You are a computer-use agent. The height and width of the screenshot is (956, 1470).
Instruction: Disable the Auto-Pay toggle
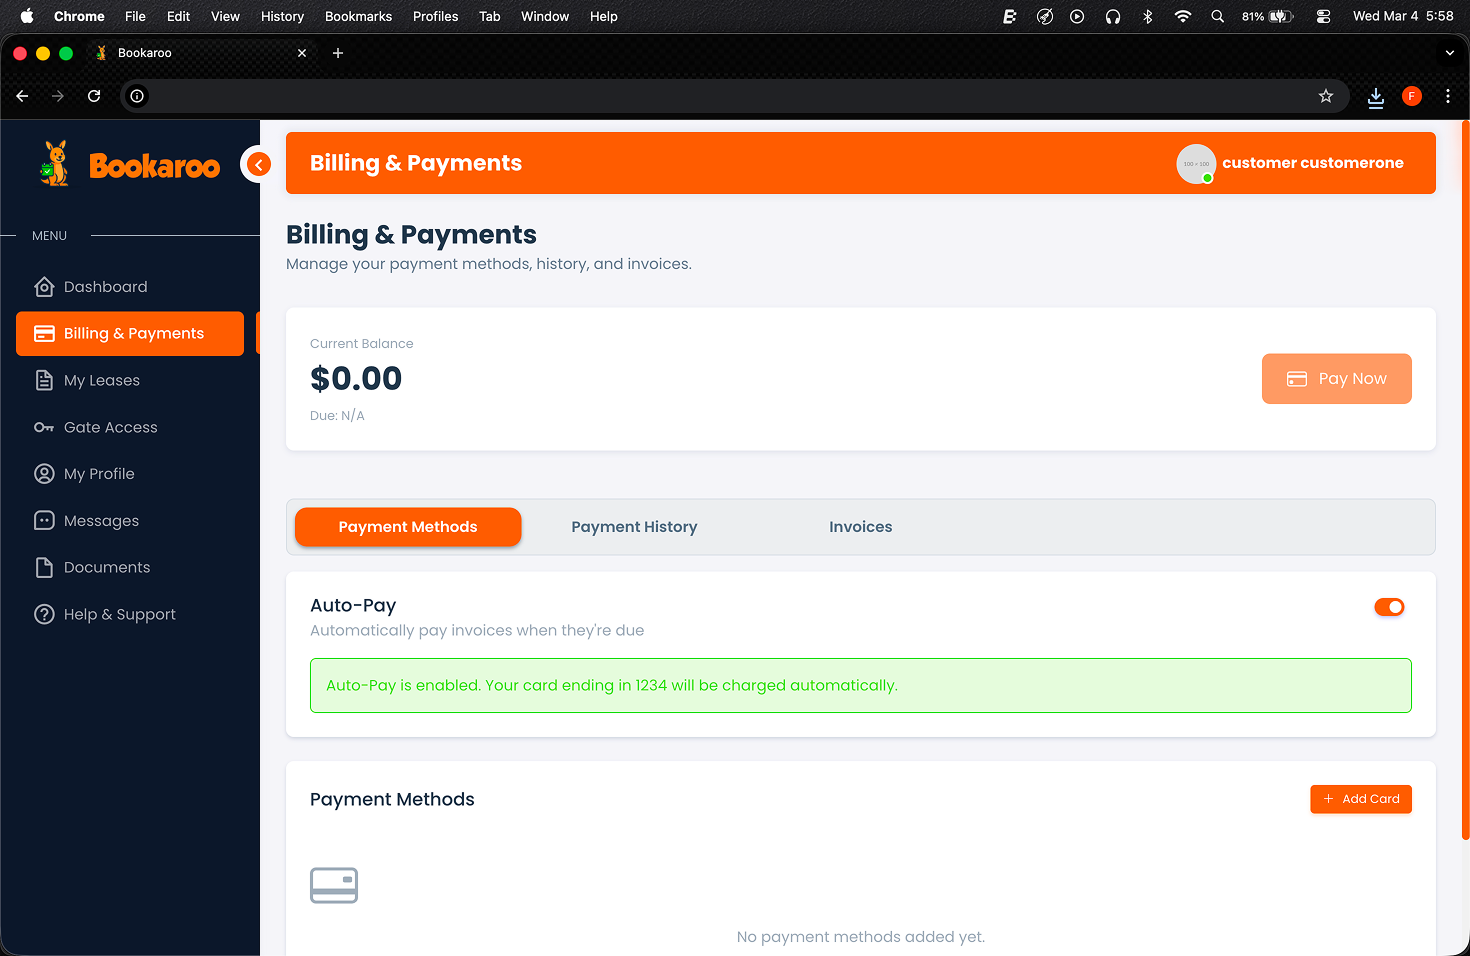(1389, 607)
